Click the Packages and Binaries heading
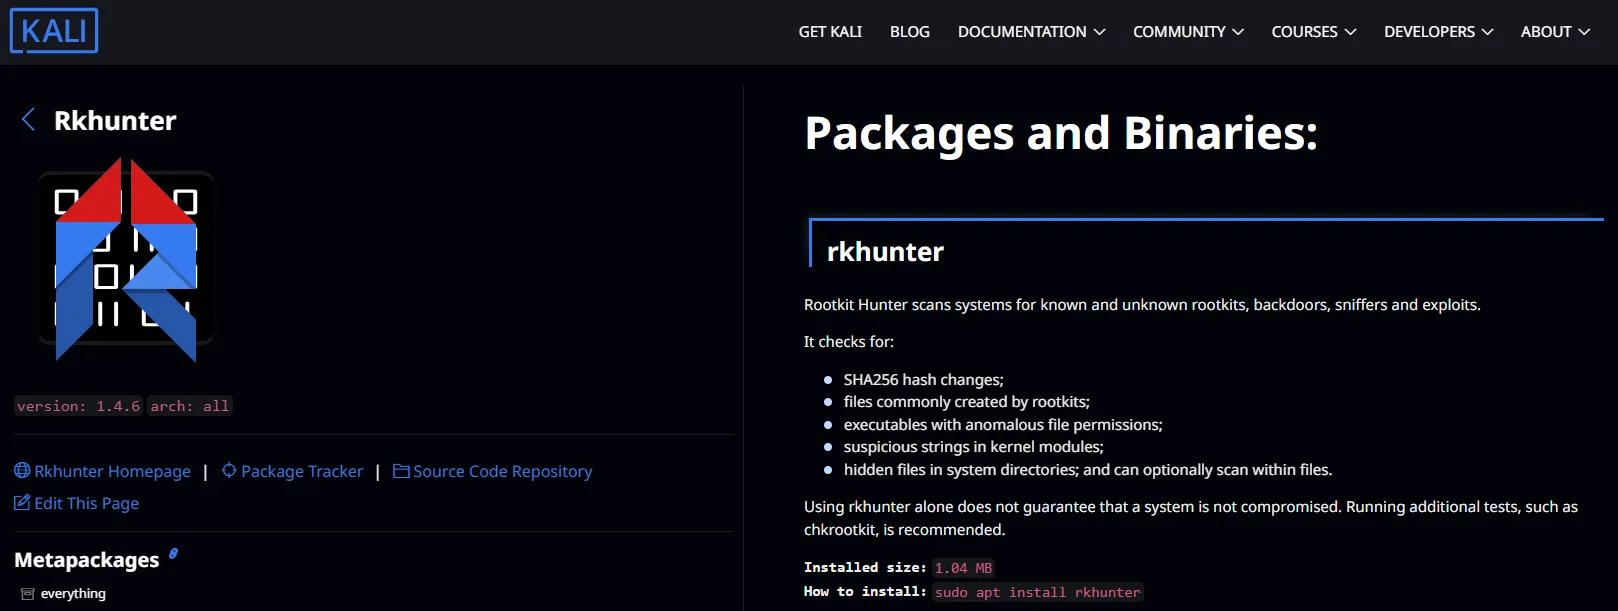 [x=1061, y=133]
